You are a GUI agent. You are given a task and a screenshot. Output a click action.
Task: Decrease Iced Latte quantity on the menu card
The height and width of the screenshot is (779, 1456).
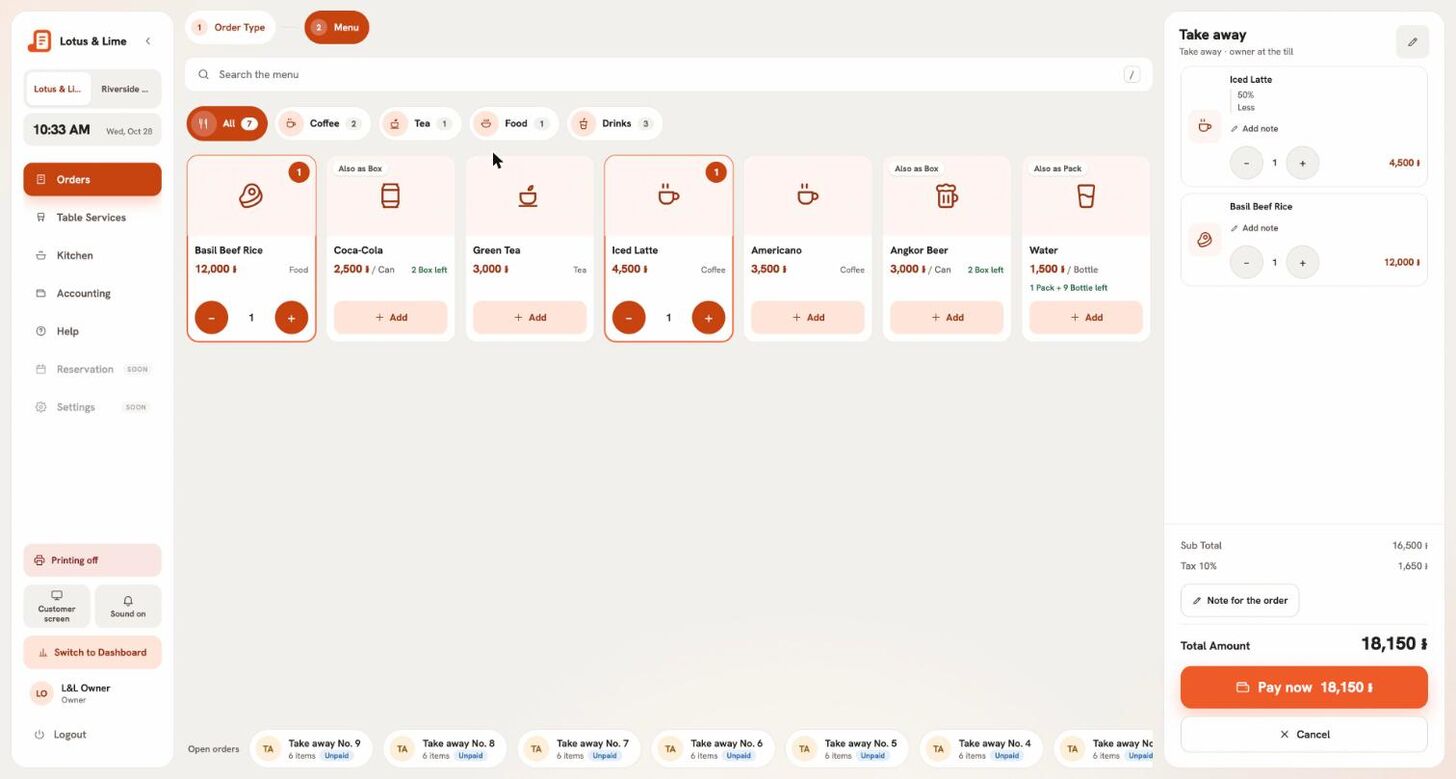pyautogui.click(x=629, y=317)
